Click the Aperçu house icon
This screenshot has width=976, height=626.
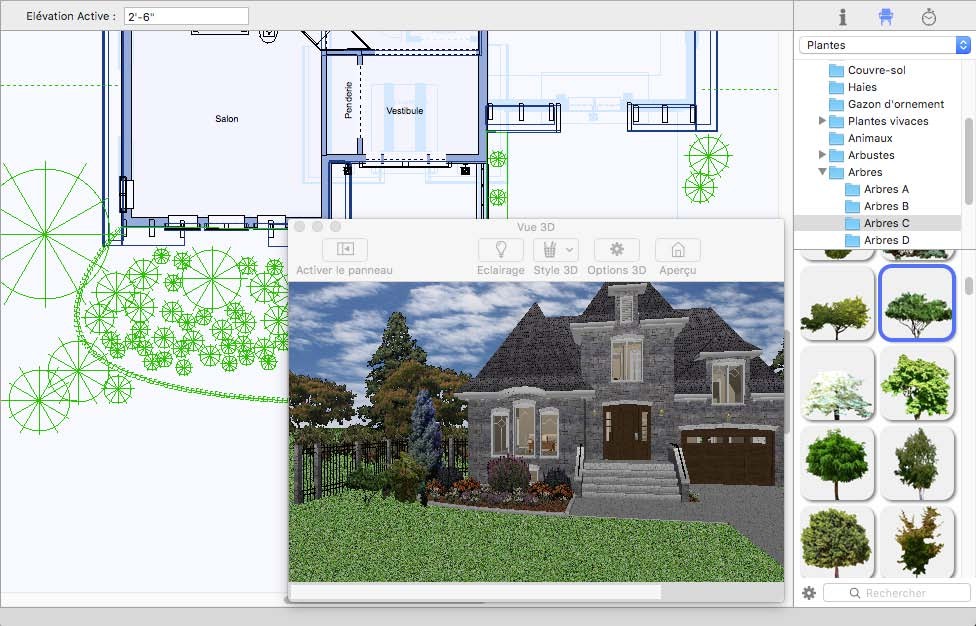pos(677,250)
